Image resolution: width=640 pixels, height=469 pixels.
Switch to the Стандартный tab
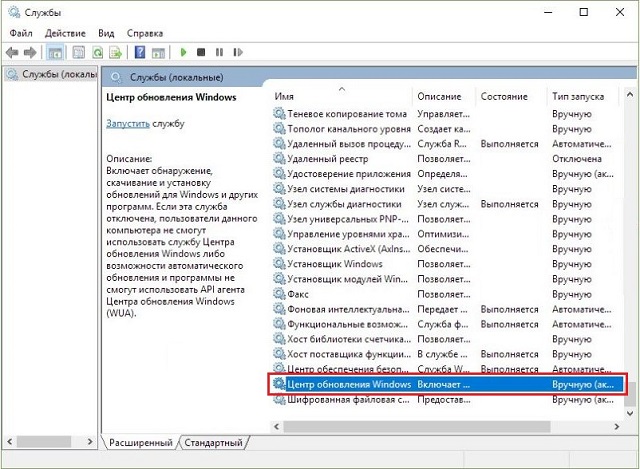coord(213,442)
